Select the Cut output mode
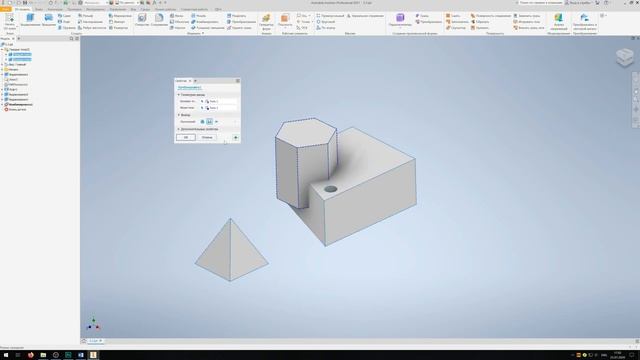This screenshot has height=360, width=640. pyautogui.click(x=209, y=122)
